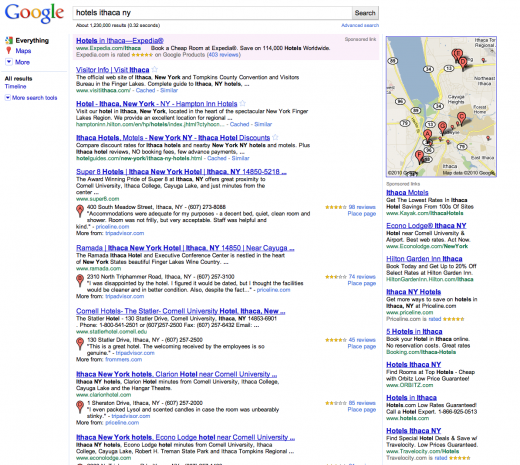Star the Hampton Inn Hotels result

tap(243, 103)
